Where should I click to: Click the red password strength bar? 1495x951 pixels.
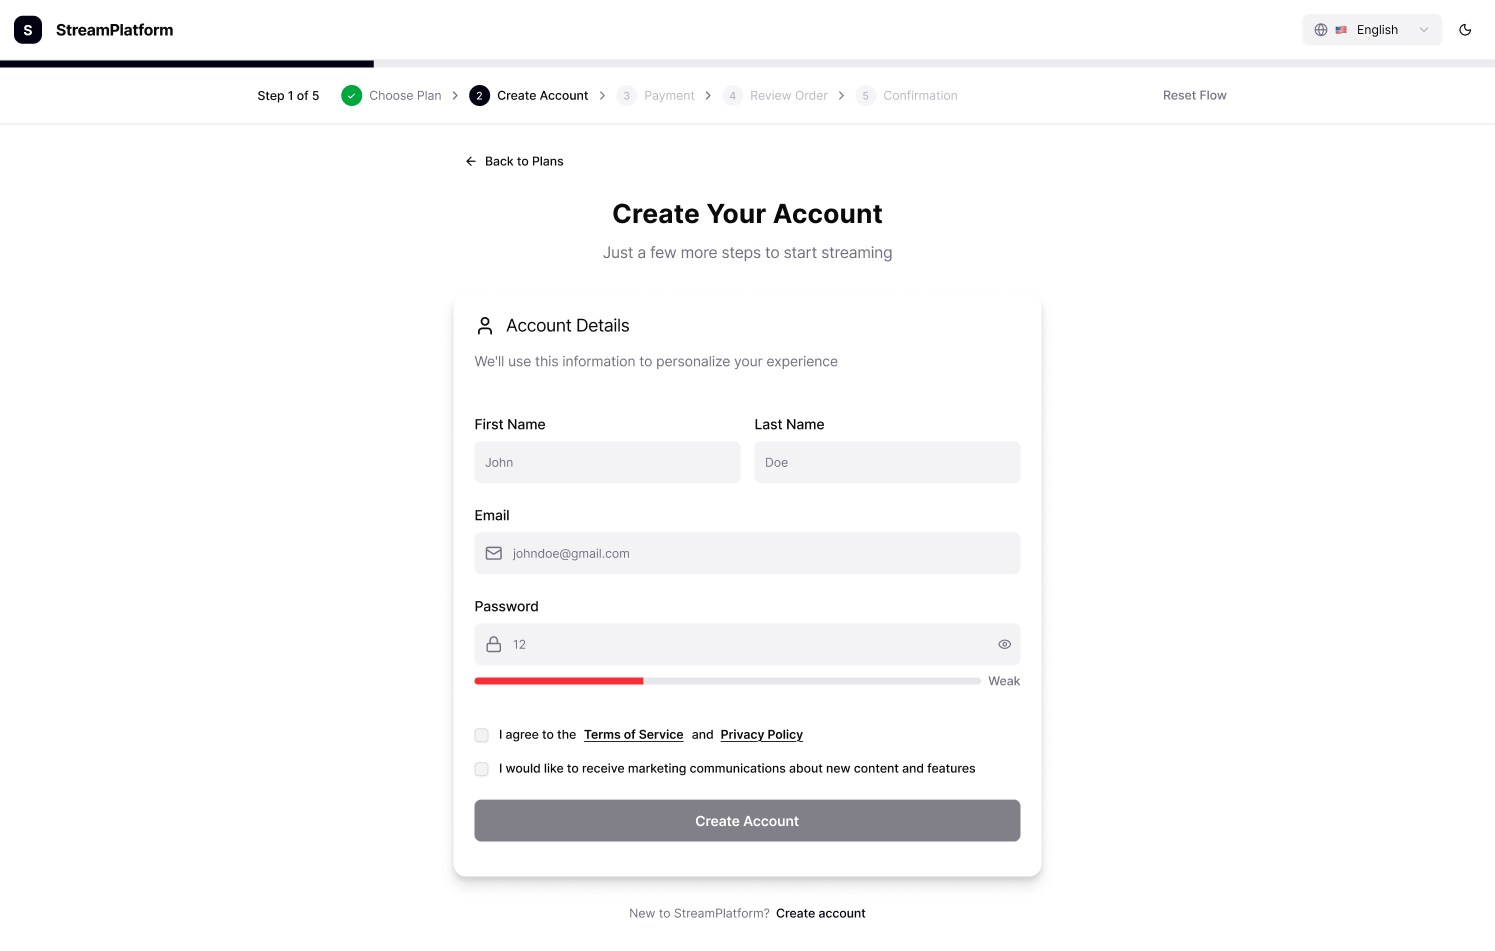558,681
